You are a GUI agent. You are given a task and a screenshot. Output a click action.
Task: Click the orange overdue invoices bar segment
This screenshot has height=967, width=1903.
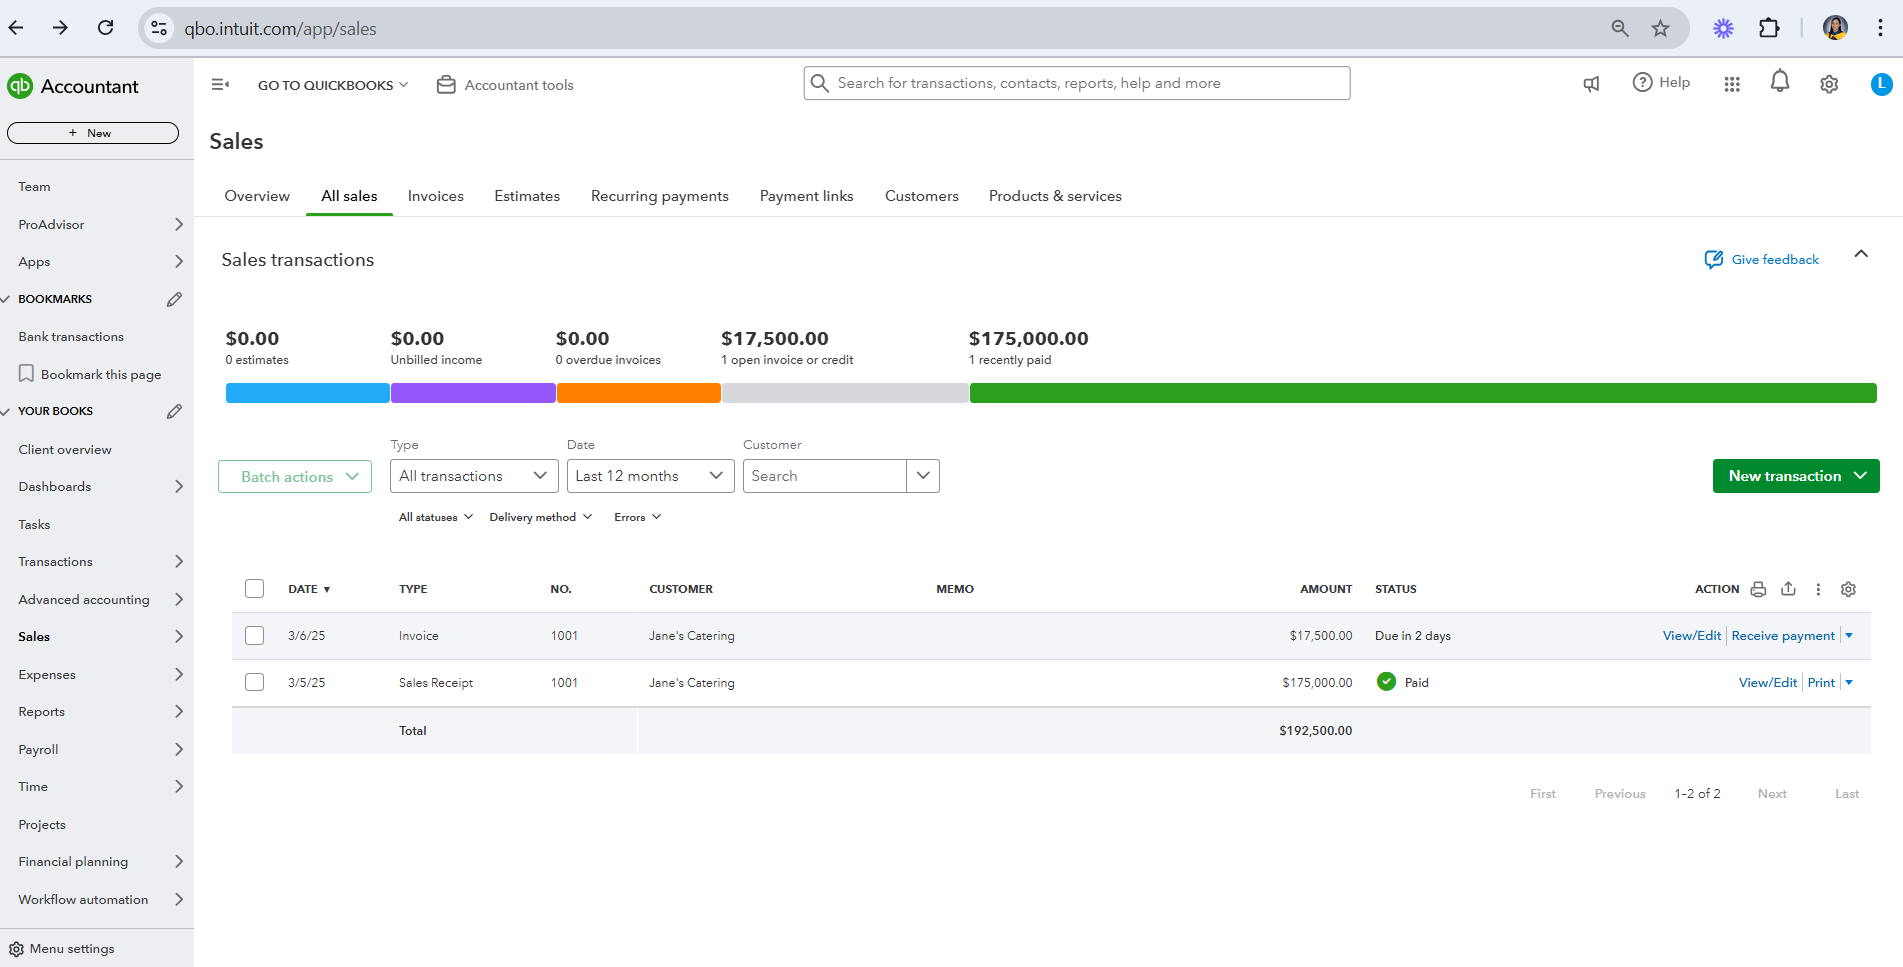(x=639, y=393)
